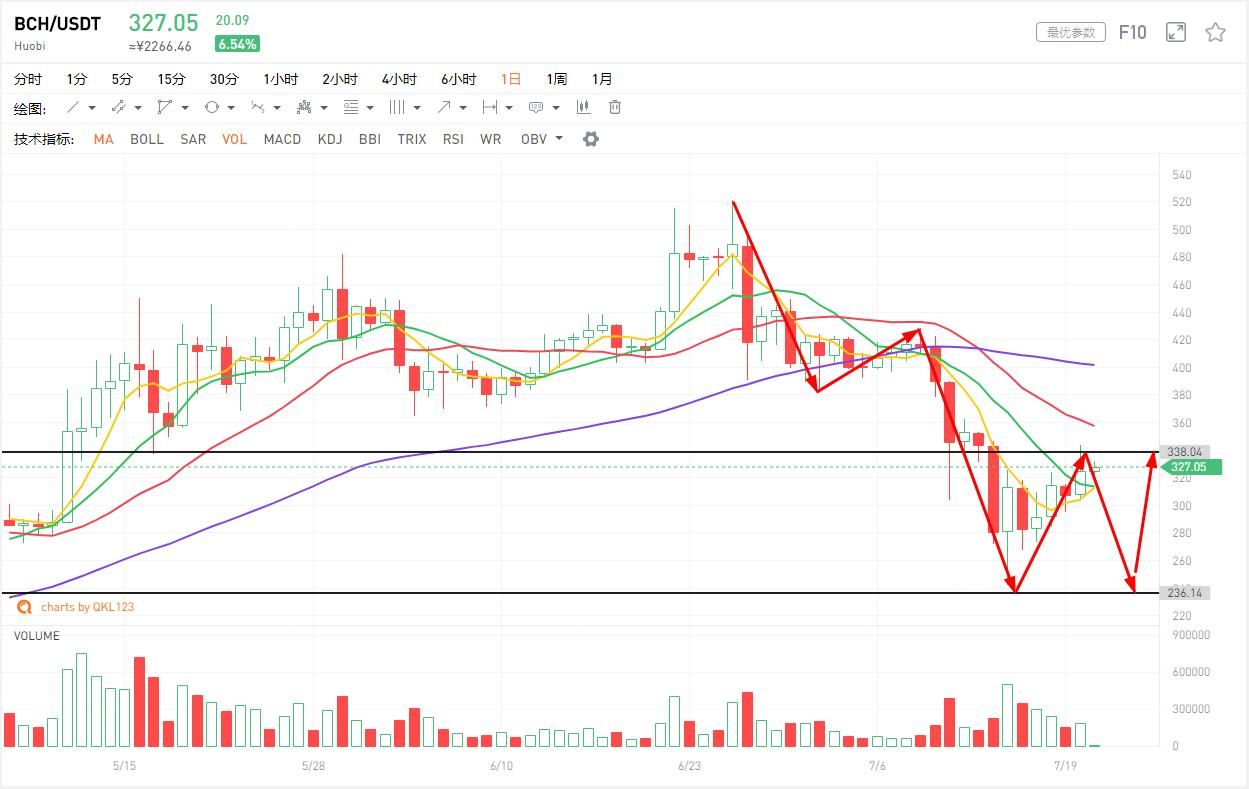Expand the arrow tool dropdown arrow
Screen dimensions: 1249x789
point(463,108)
